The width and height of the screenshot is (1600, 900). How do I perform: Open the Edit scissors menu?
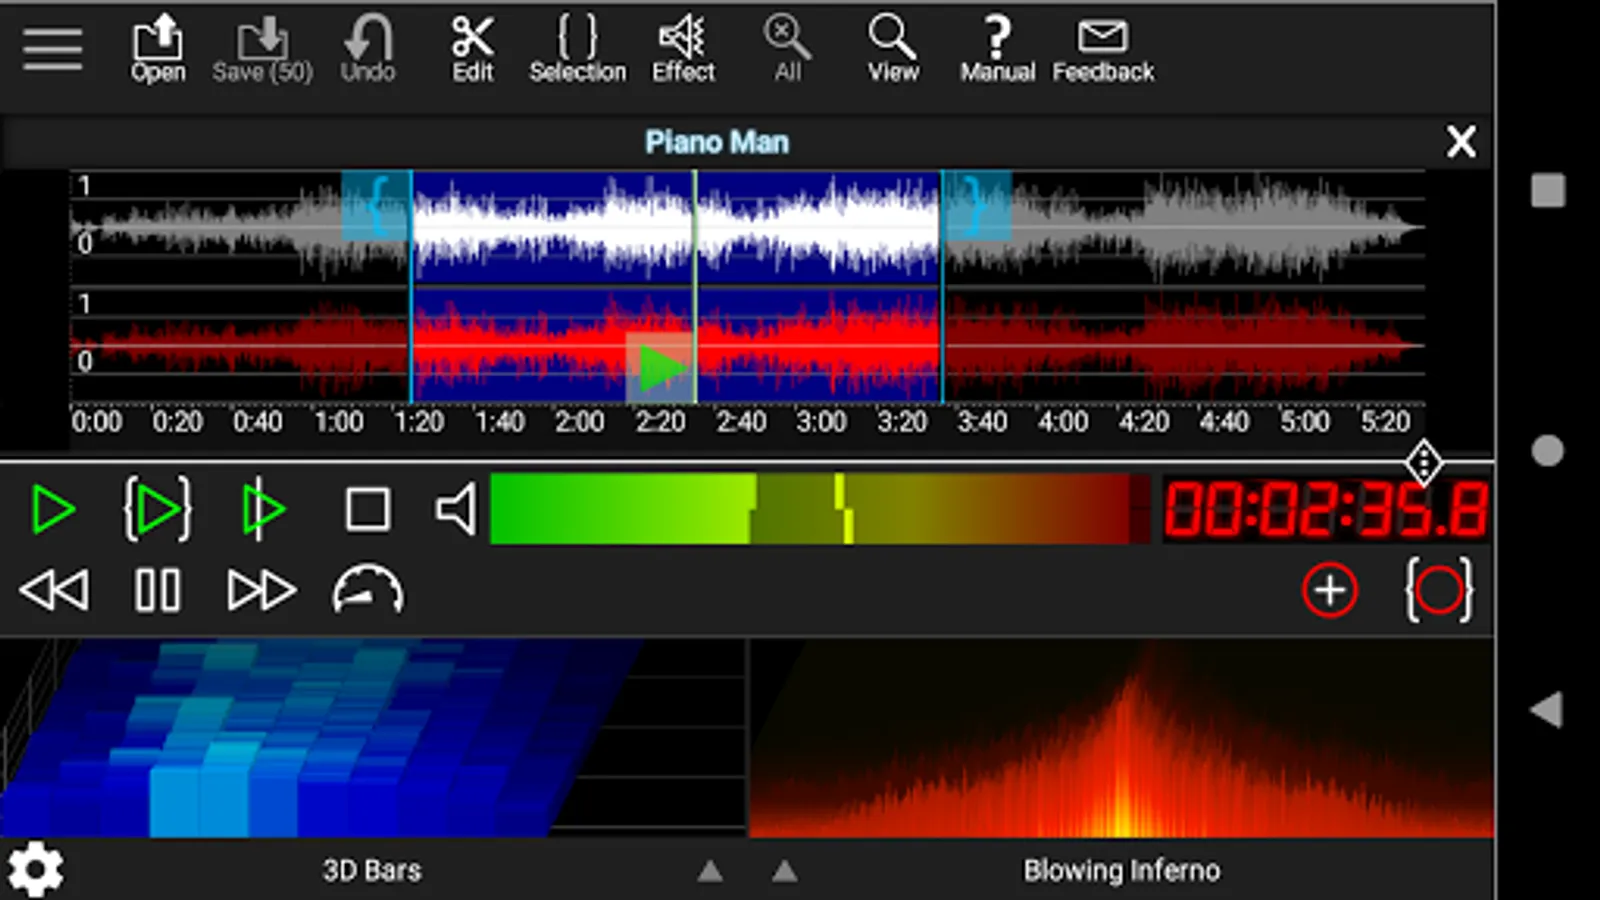pos(472,49)
